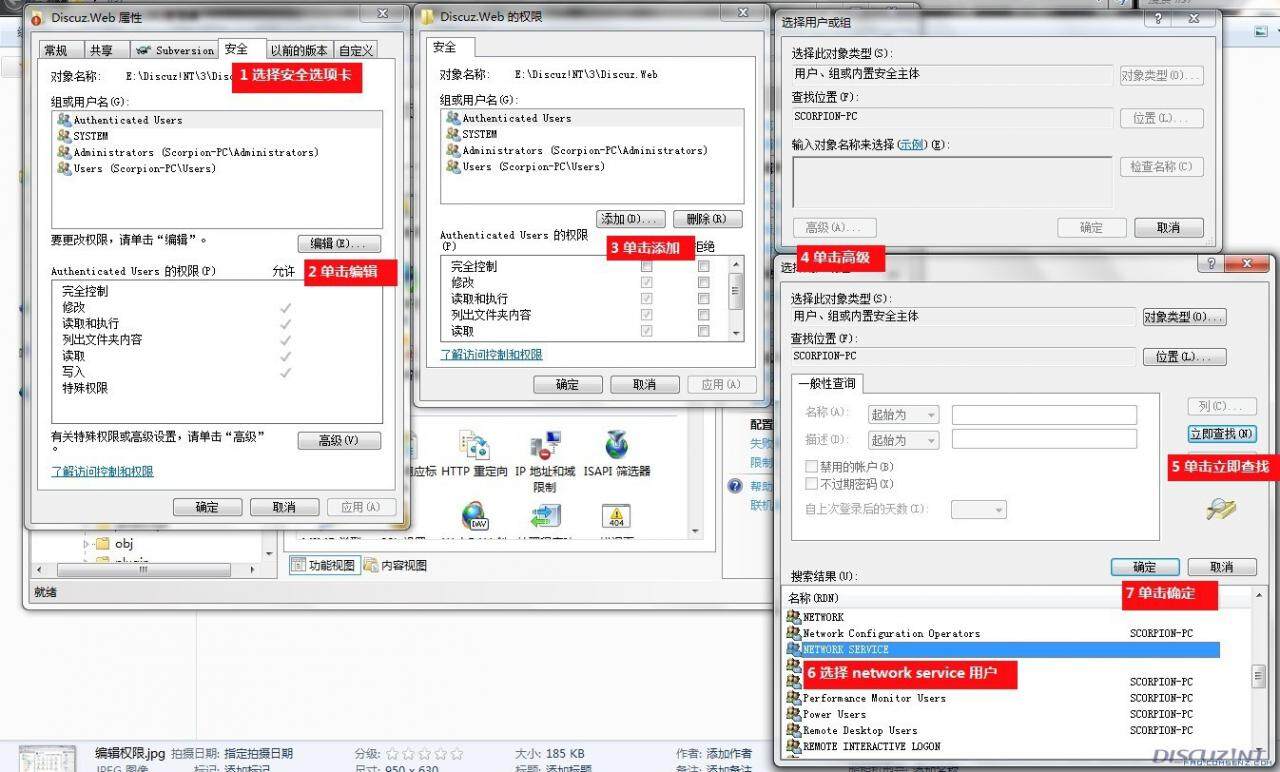Click the group icon beside Remote Desktop Users
The height and width of the screenshot is (772, 1280).
click(794, 730)
